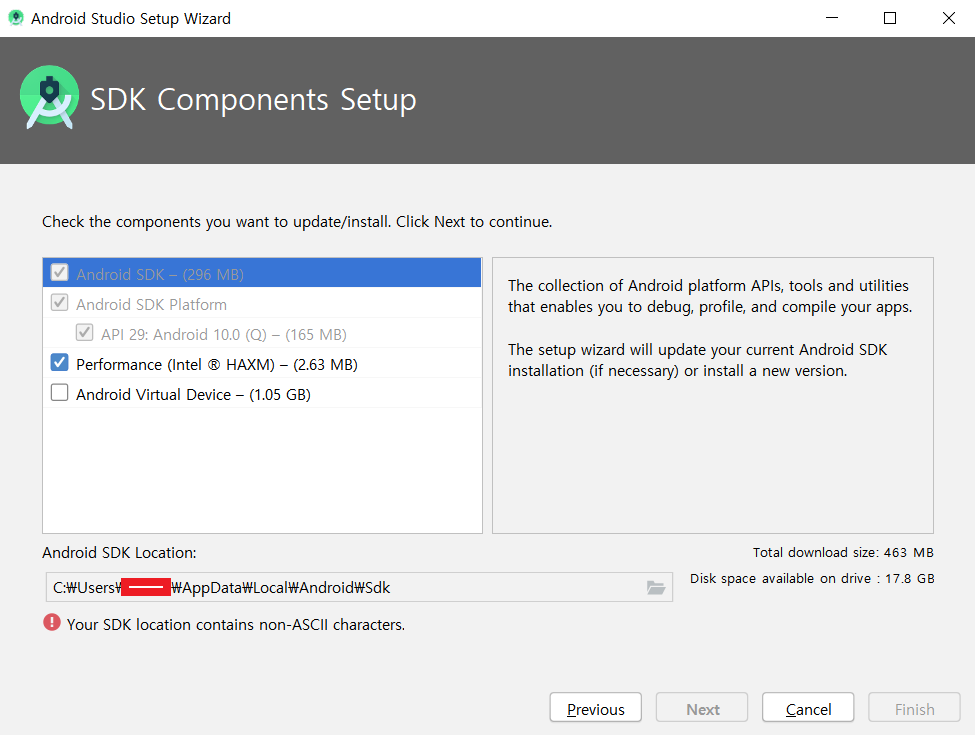Select the API 29: Android 10.0 (Q) row
975x735 pixels.
coord(262,334)
